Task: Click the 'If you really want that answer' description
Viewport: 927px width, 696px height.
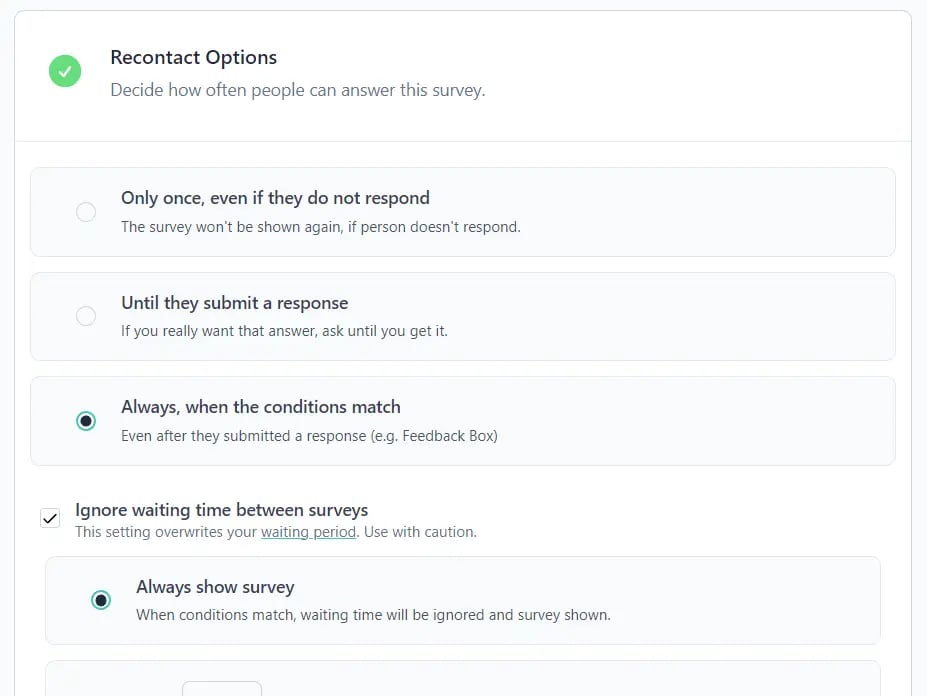Action: (x=284, y=331)
